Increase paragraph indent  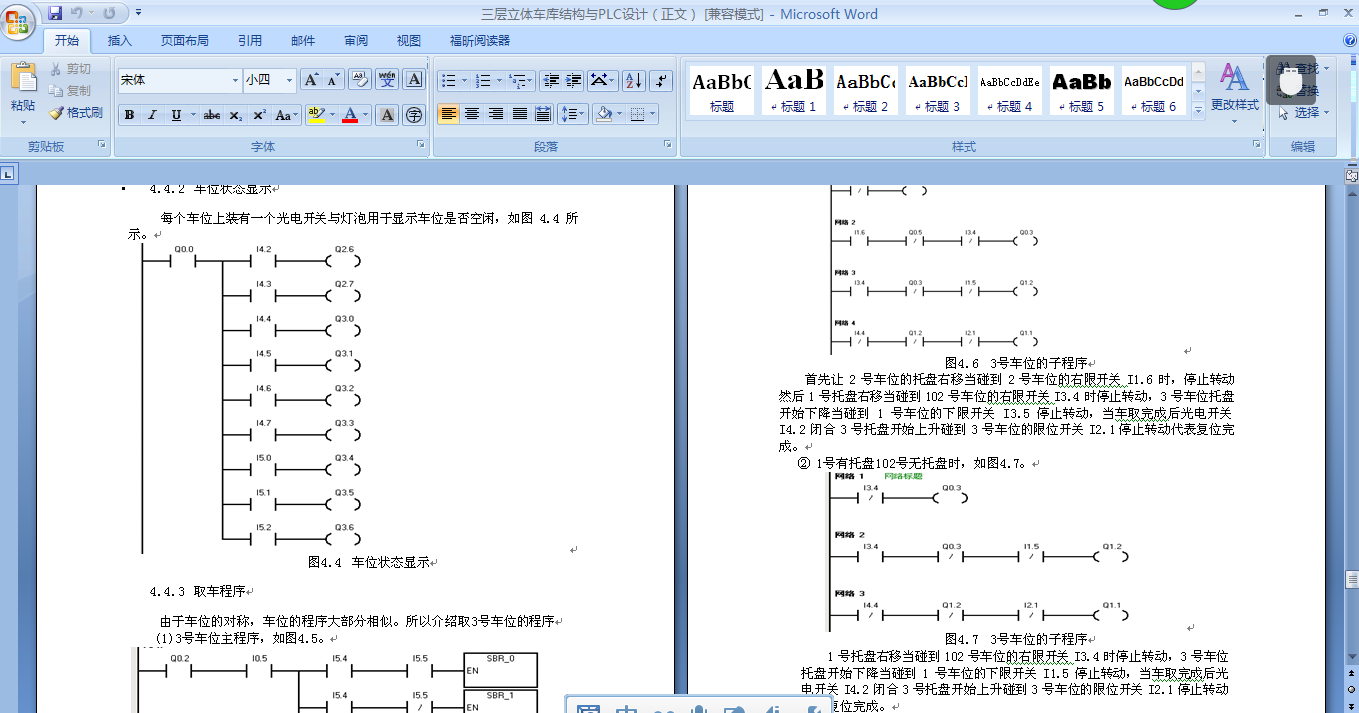pos(573,80)
